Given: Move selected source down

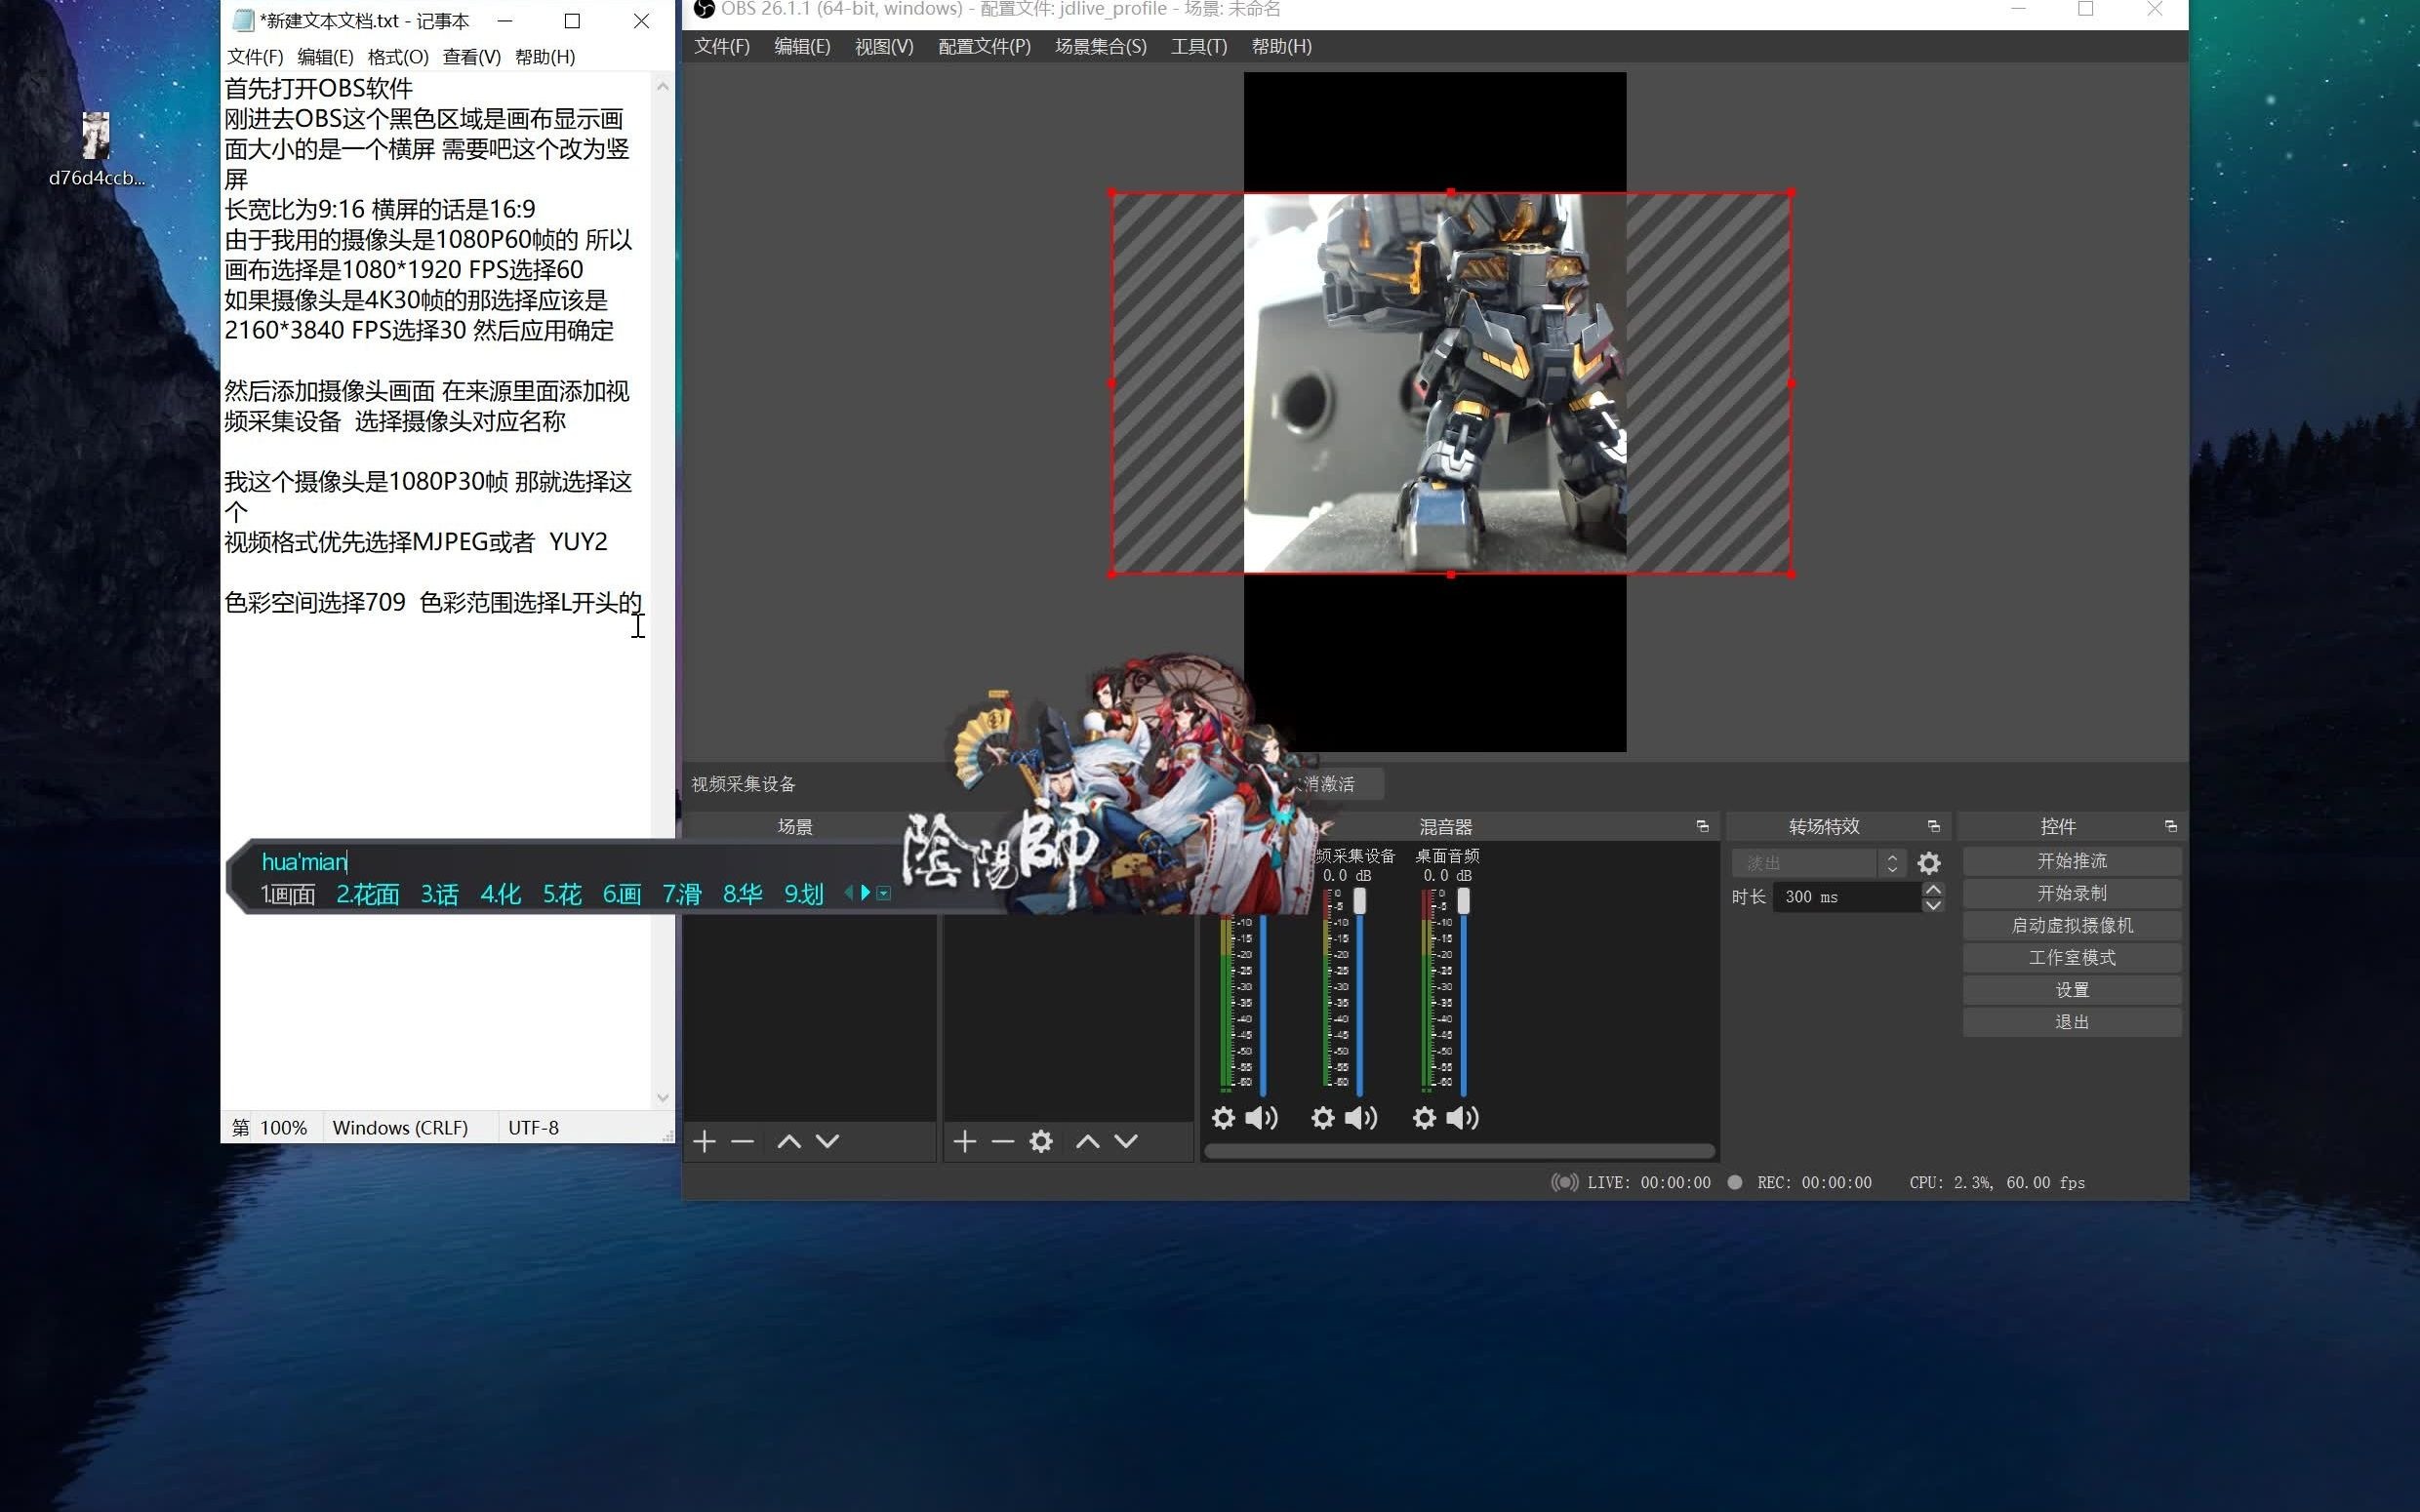Looking at the screenshot, I should tap(1126, 1141).
